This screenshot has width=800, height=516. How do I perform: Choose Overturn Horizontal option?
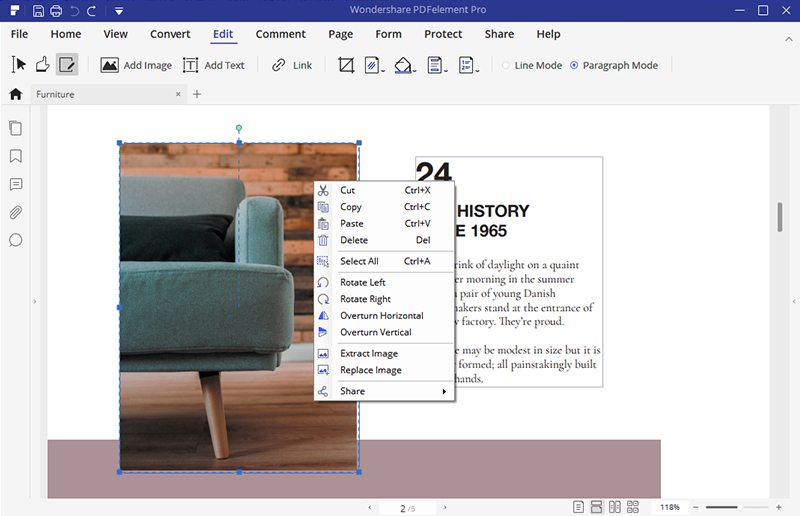click(x=384, y=315)
